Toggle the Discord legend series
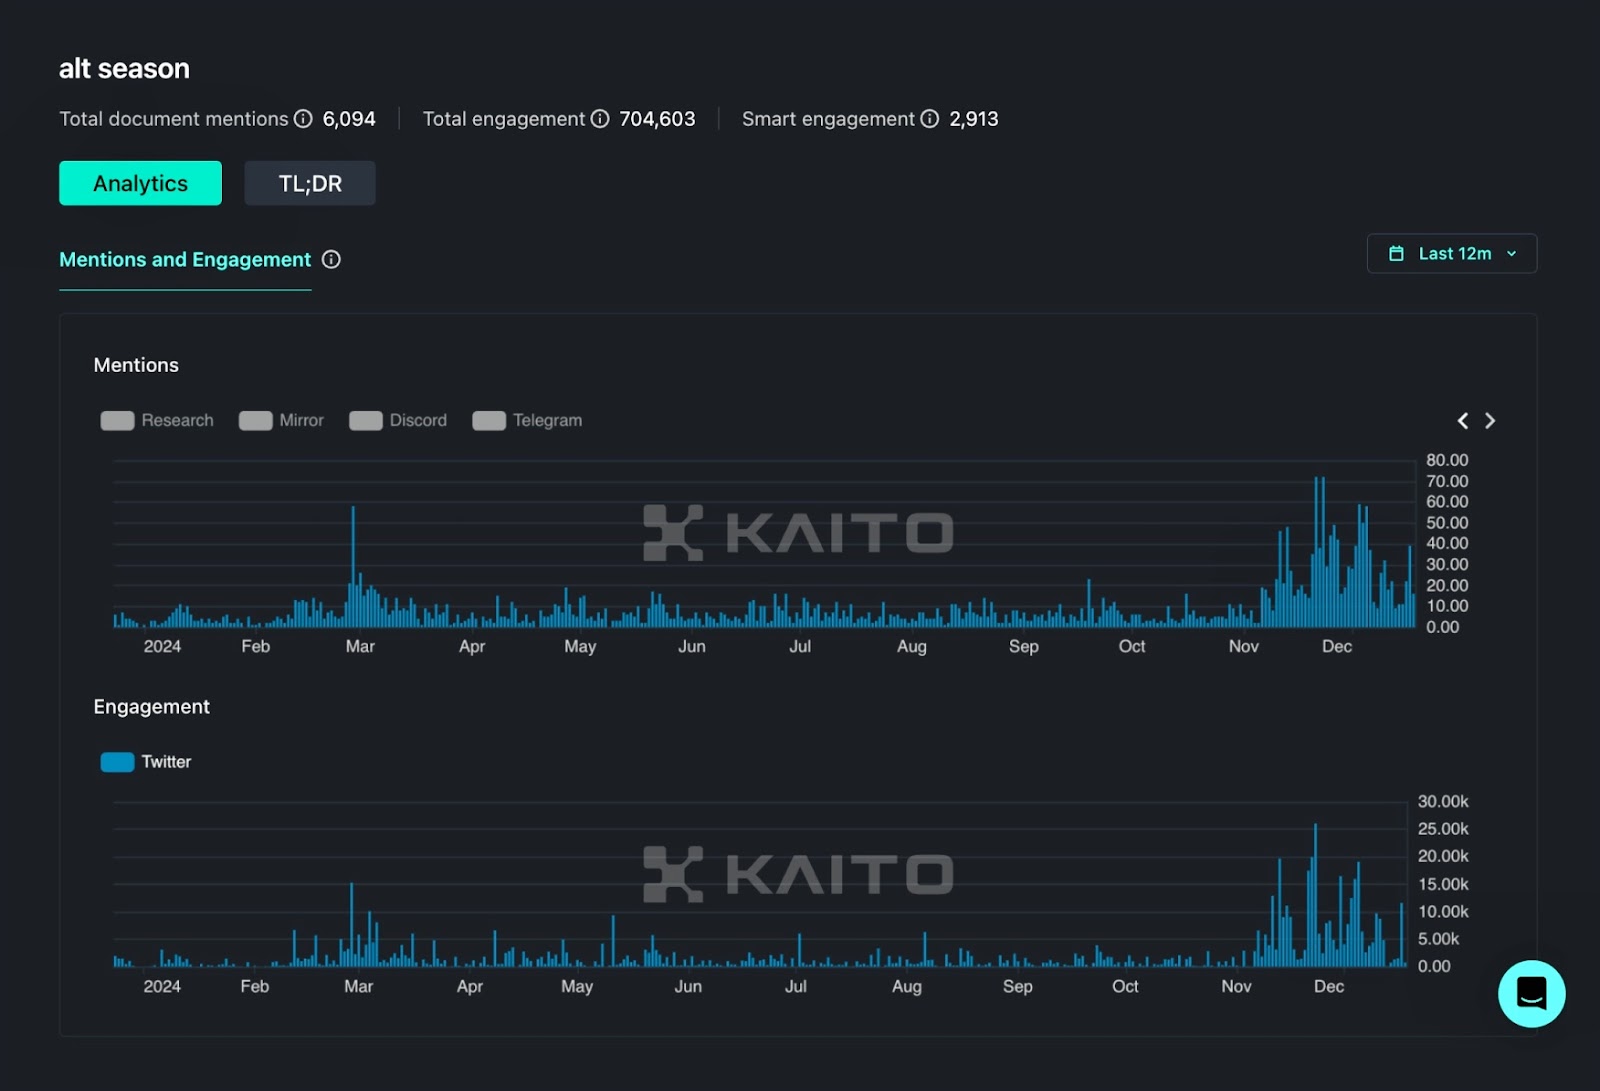The height and width of the screenshot is (1091, 1600). point(398,420)
